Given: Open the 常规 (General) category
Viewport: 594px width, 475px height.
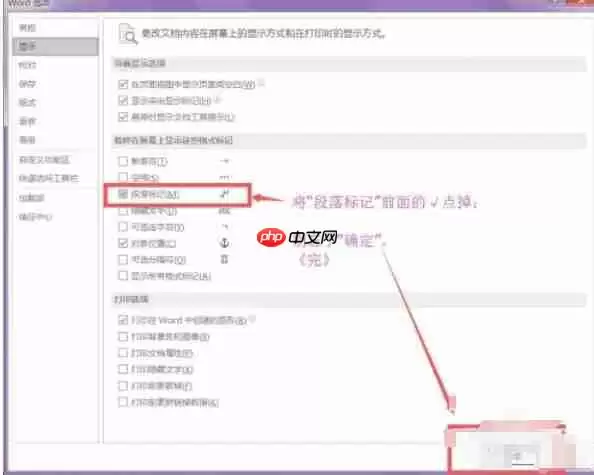Looking at the screenshot, I should pos(27,28).
